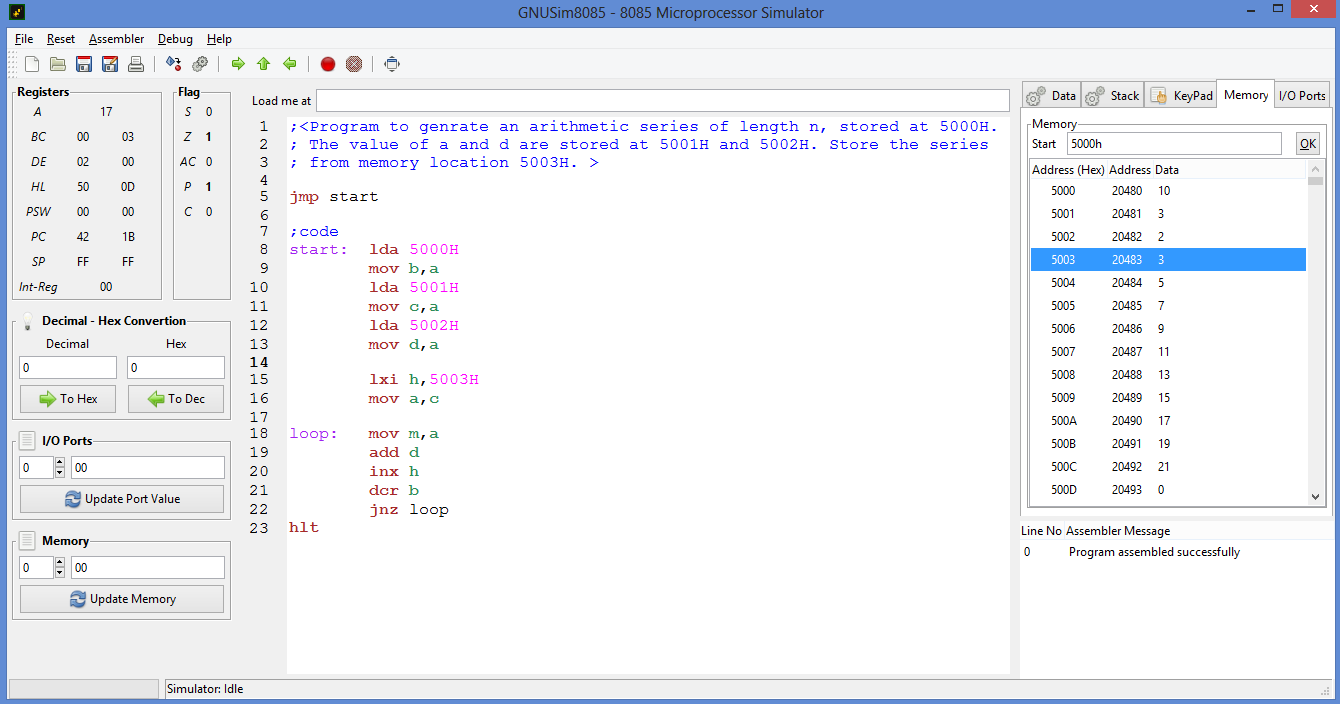Toggle breakpoint with the red circle icon
This screenshot has width=1340, height=704.
click(328, 64)
